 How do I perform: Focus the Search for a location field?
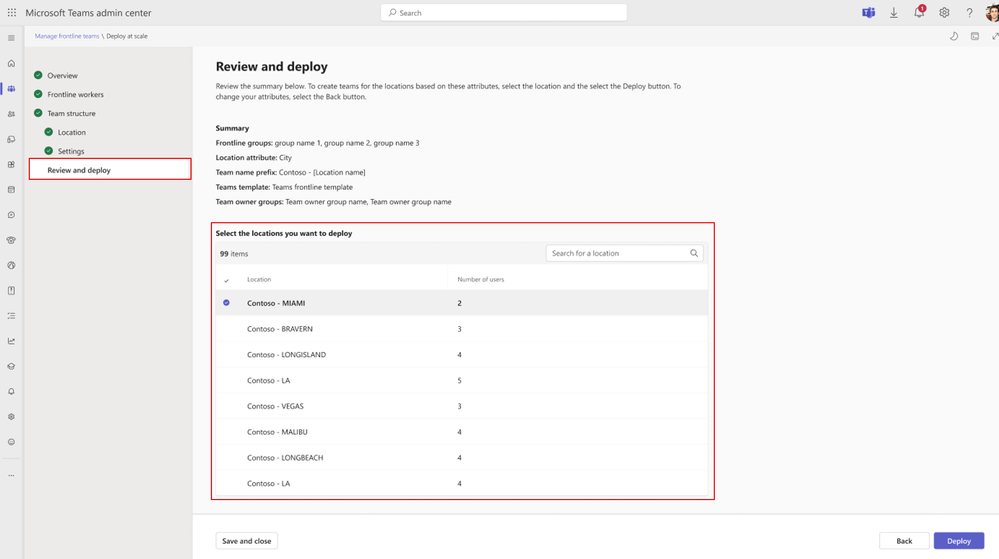tap(624, 253)
